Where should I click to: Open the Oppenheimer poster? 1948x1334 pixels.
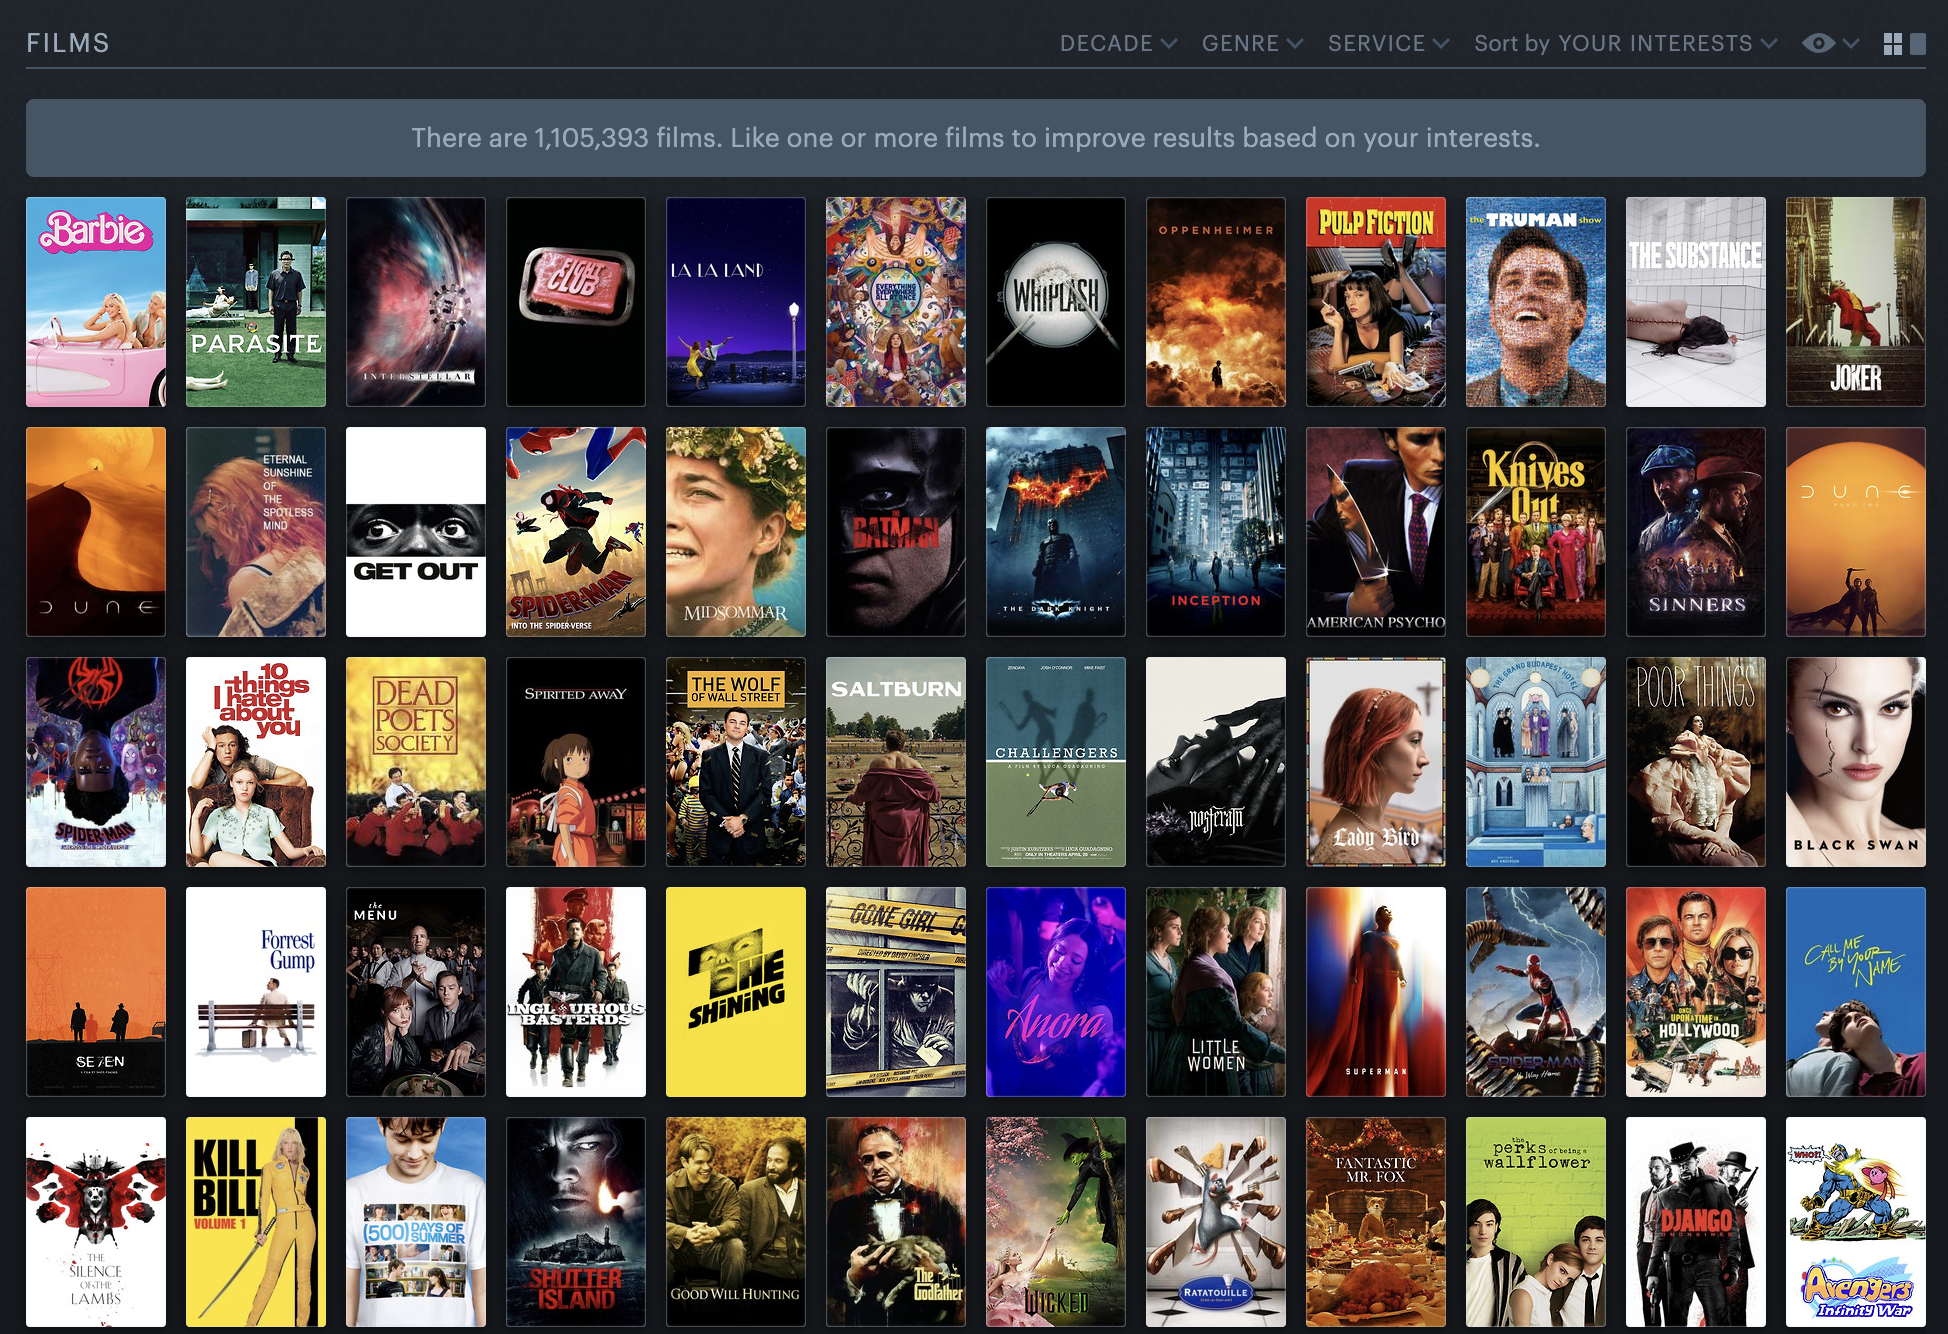[1216, 302]
